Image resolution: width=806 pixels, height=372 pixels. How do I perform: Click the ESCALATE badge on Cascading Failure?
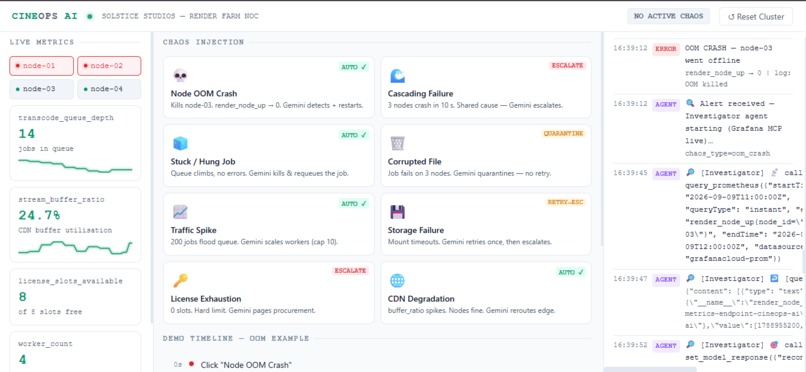pyautogui.click(x=567, y=66)
